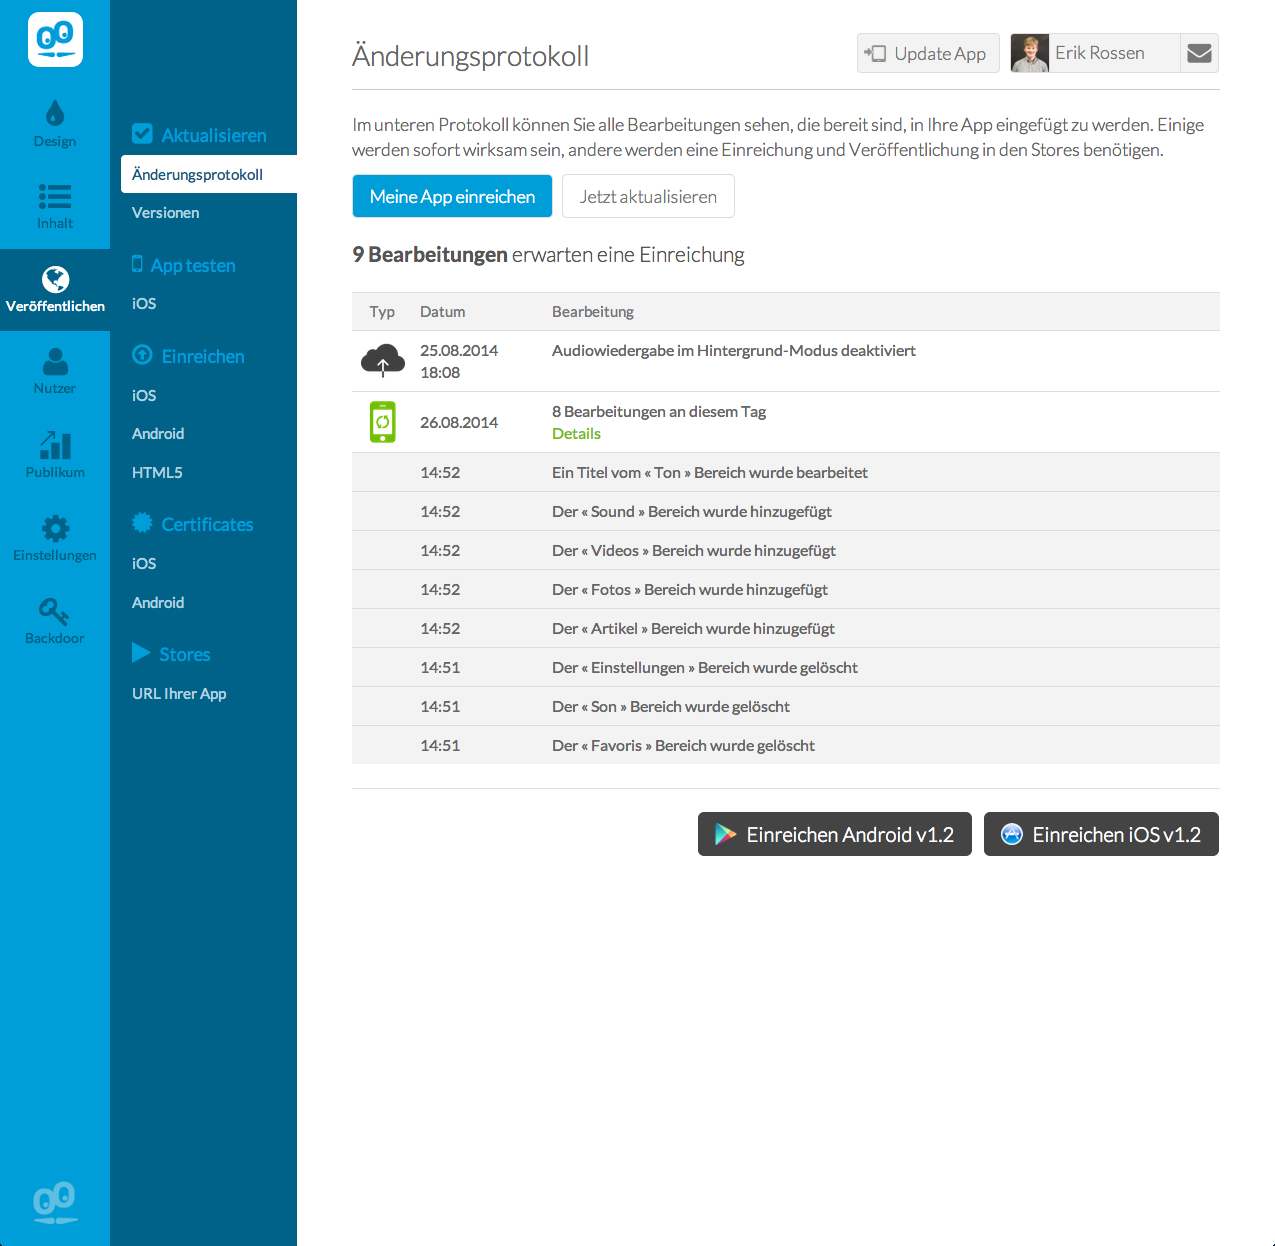Screen dimensions: 1275x1246
Task: Click '8 Bearbeitungen an diesem Tag' text
Action: (659, 412)
